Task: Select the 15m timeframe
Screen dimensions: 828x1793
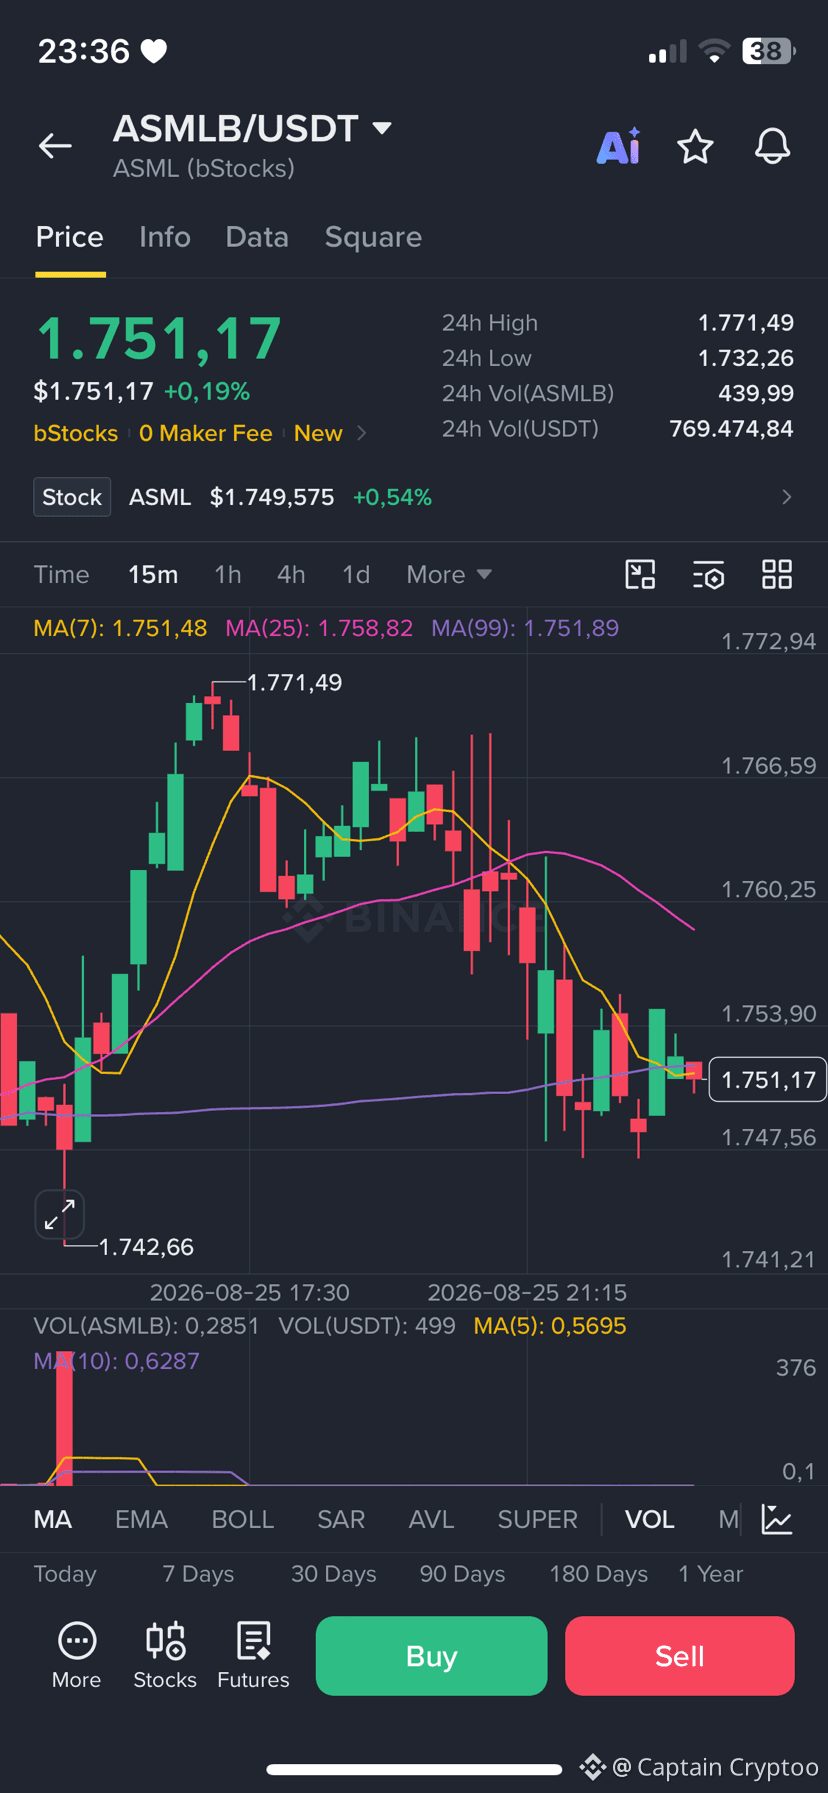Action: [x=153, y=574]
